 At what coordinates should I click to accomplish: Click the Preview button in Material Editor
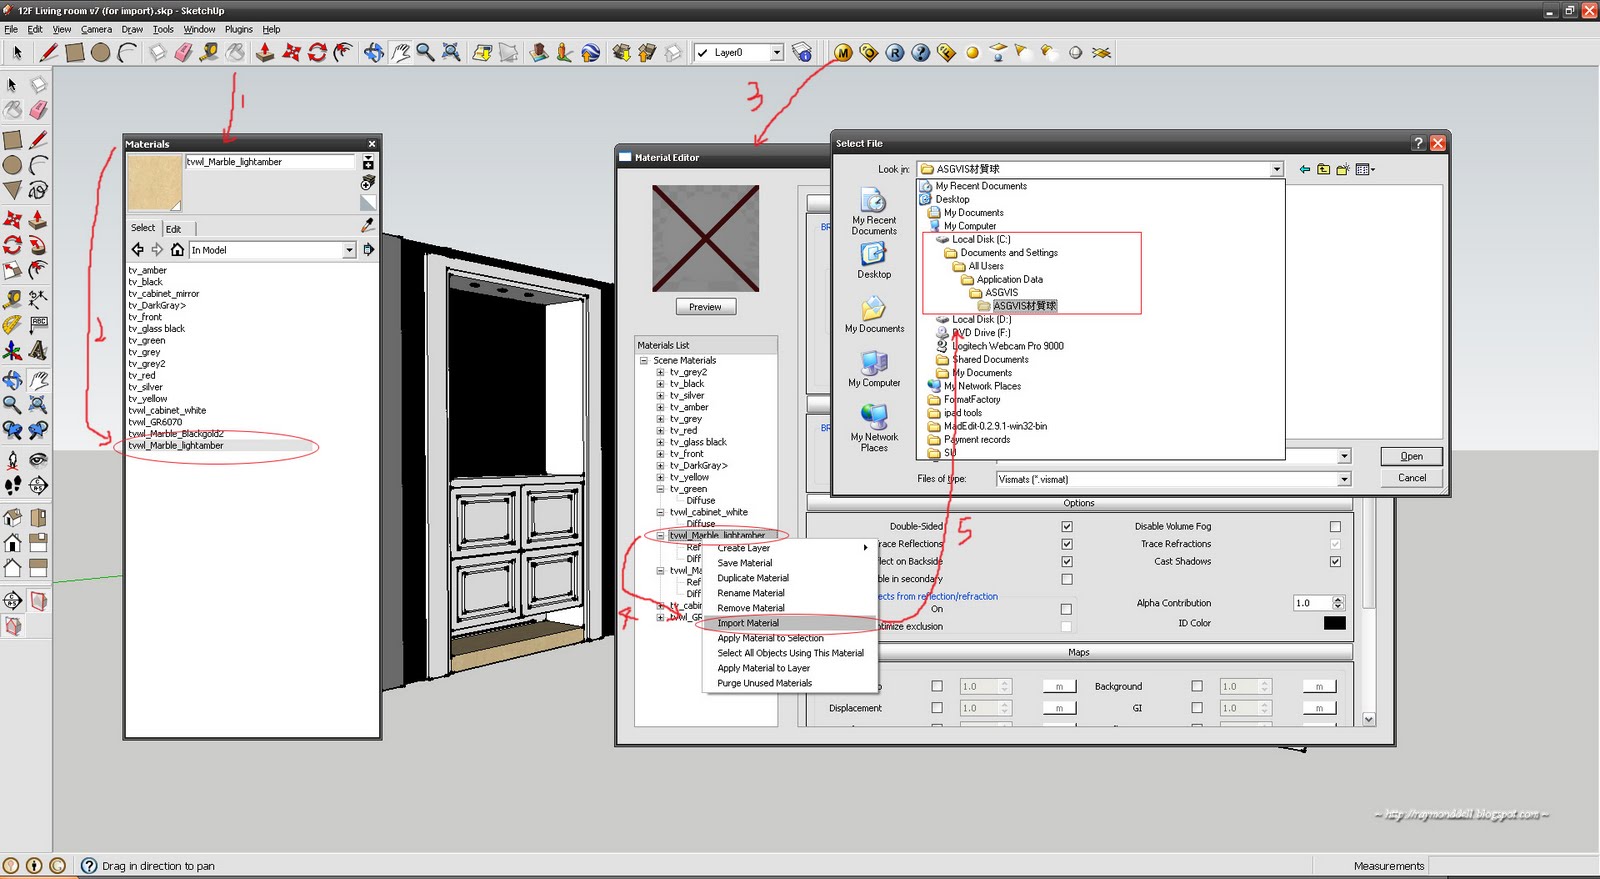[x=705, y=307]
